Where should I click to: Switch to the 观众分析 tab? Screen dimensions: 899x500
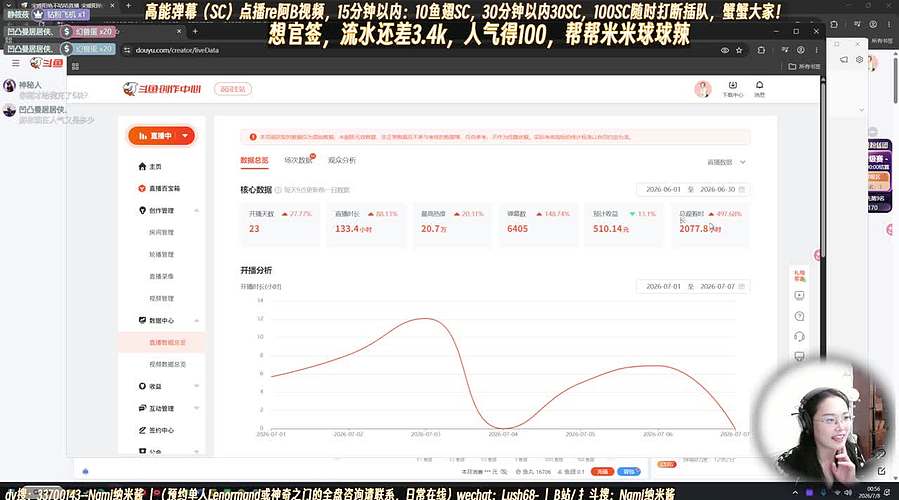coord(342,160)
